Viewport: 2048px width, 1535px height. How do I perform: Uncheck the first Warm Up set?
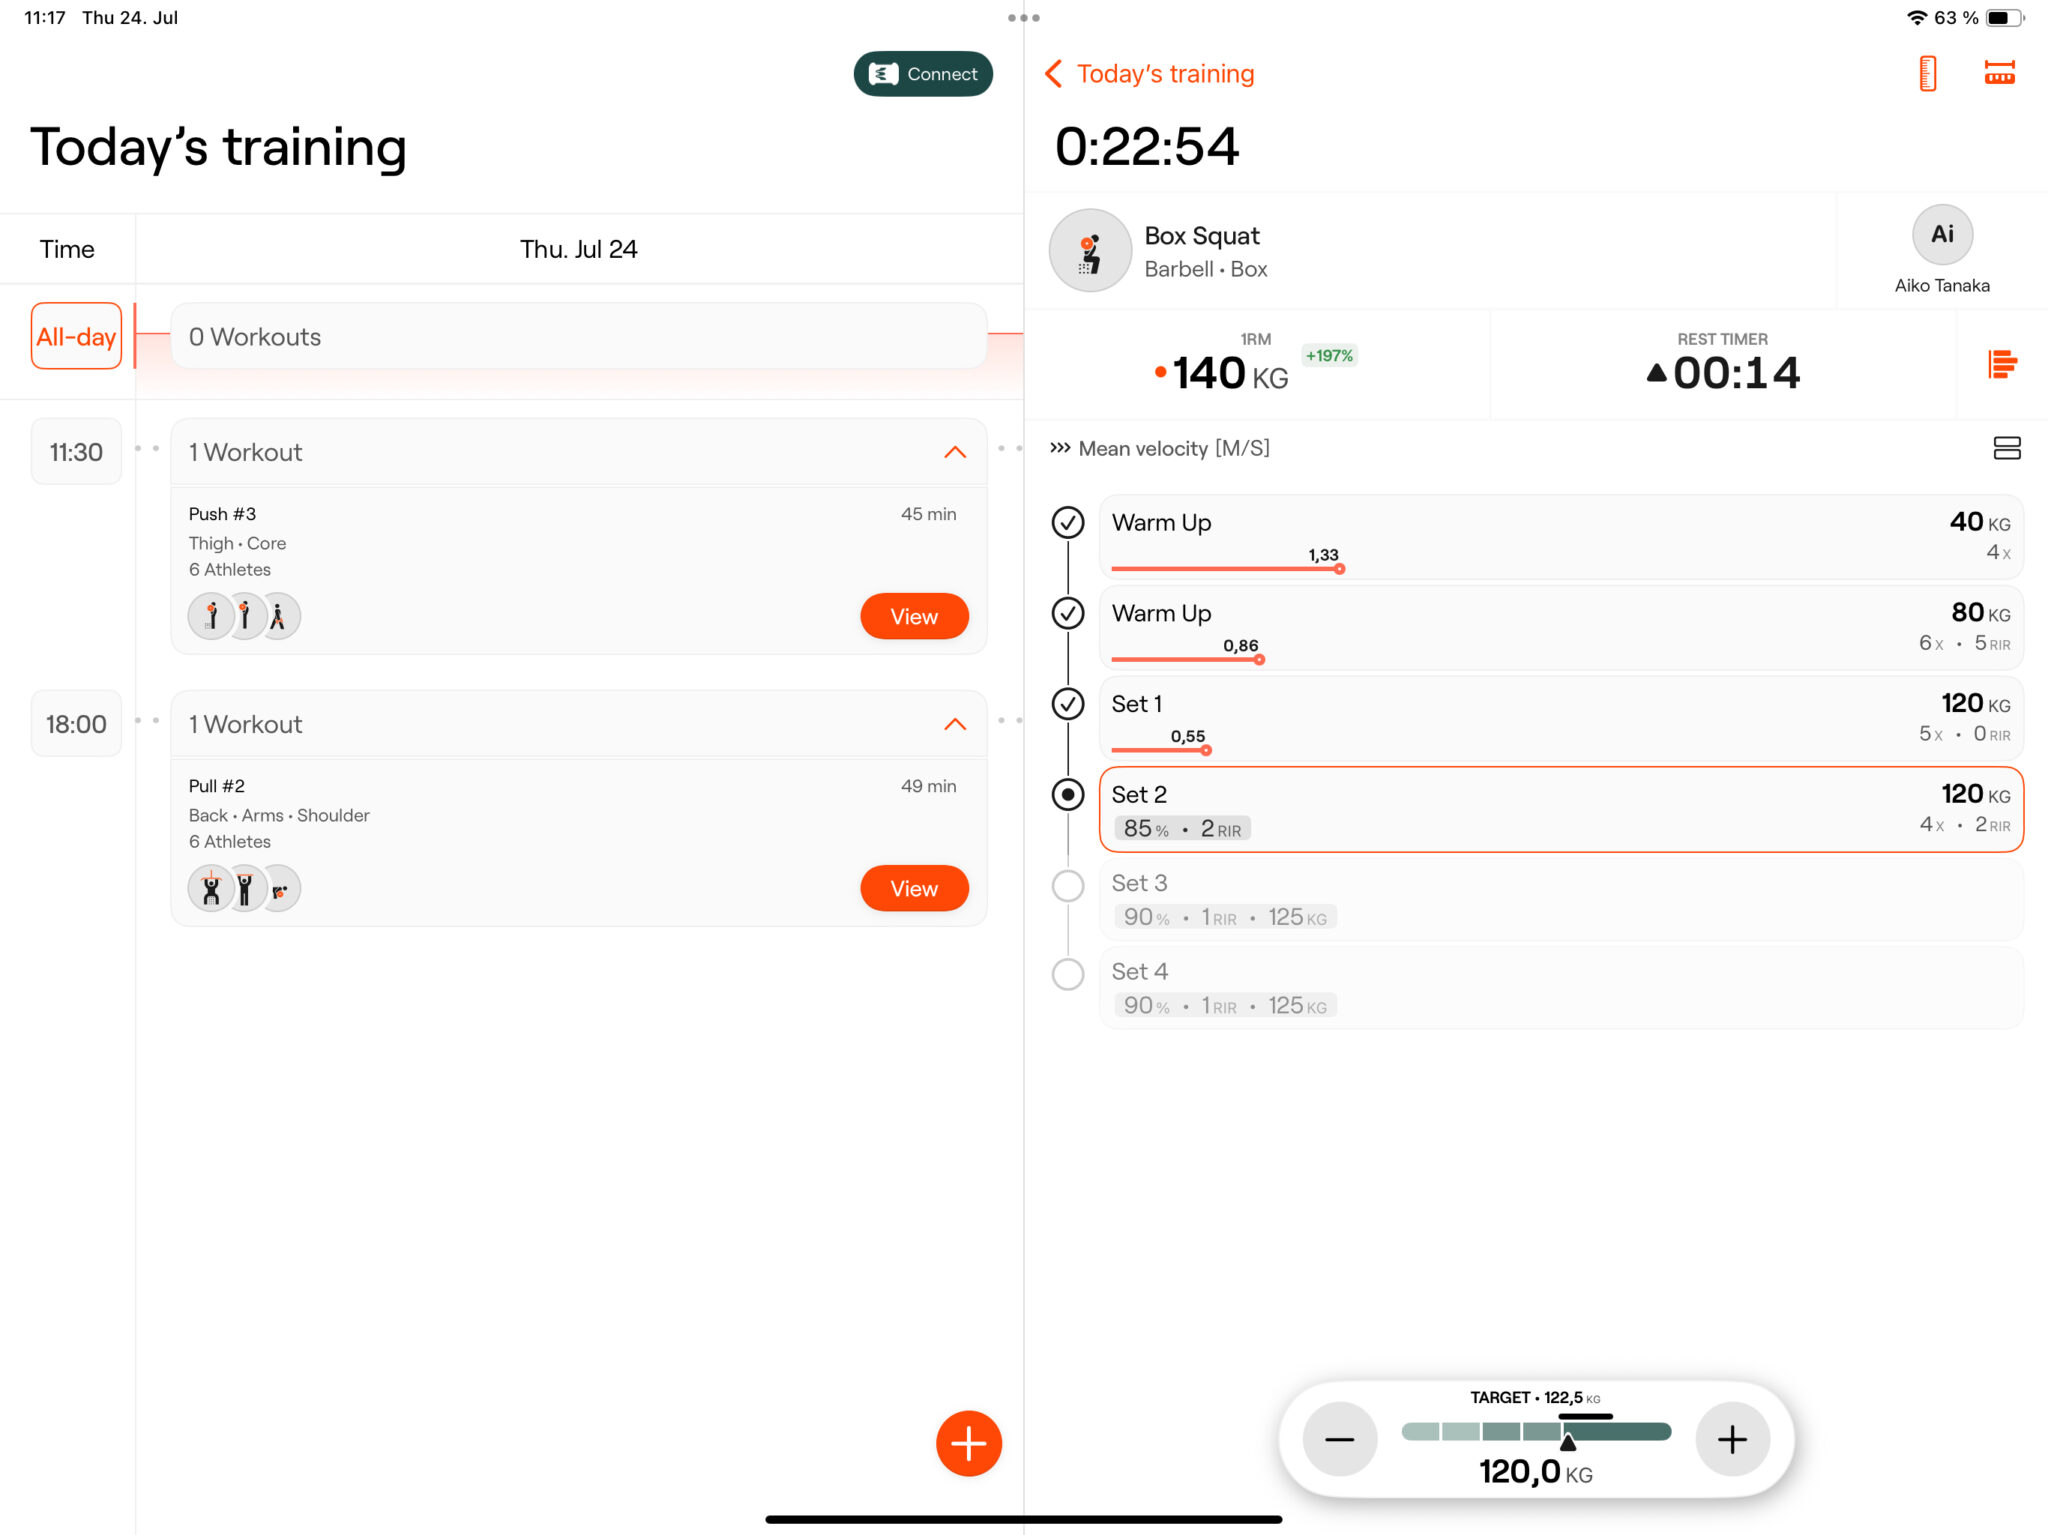pyautogui.click(x=1067, y=522)
